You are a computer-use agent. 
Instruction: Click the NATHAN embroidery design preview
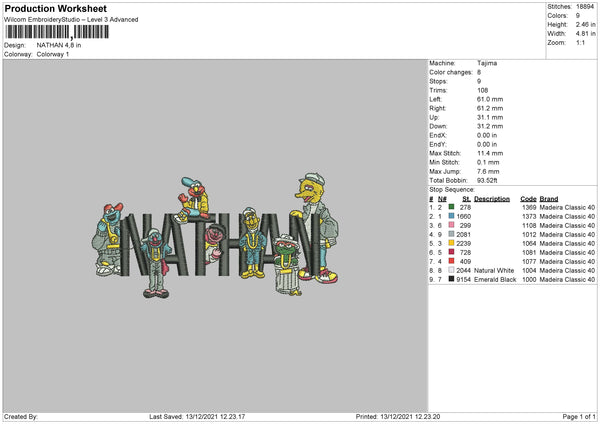click(215, 235)
